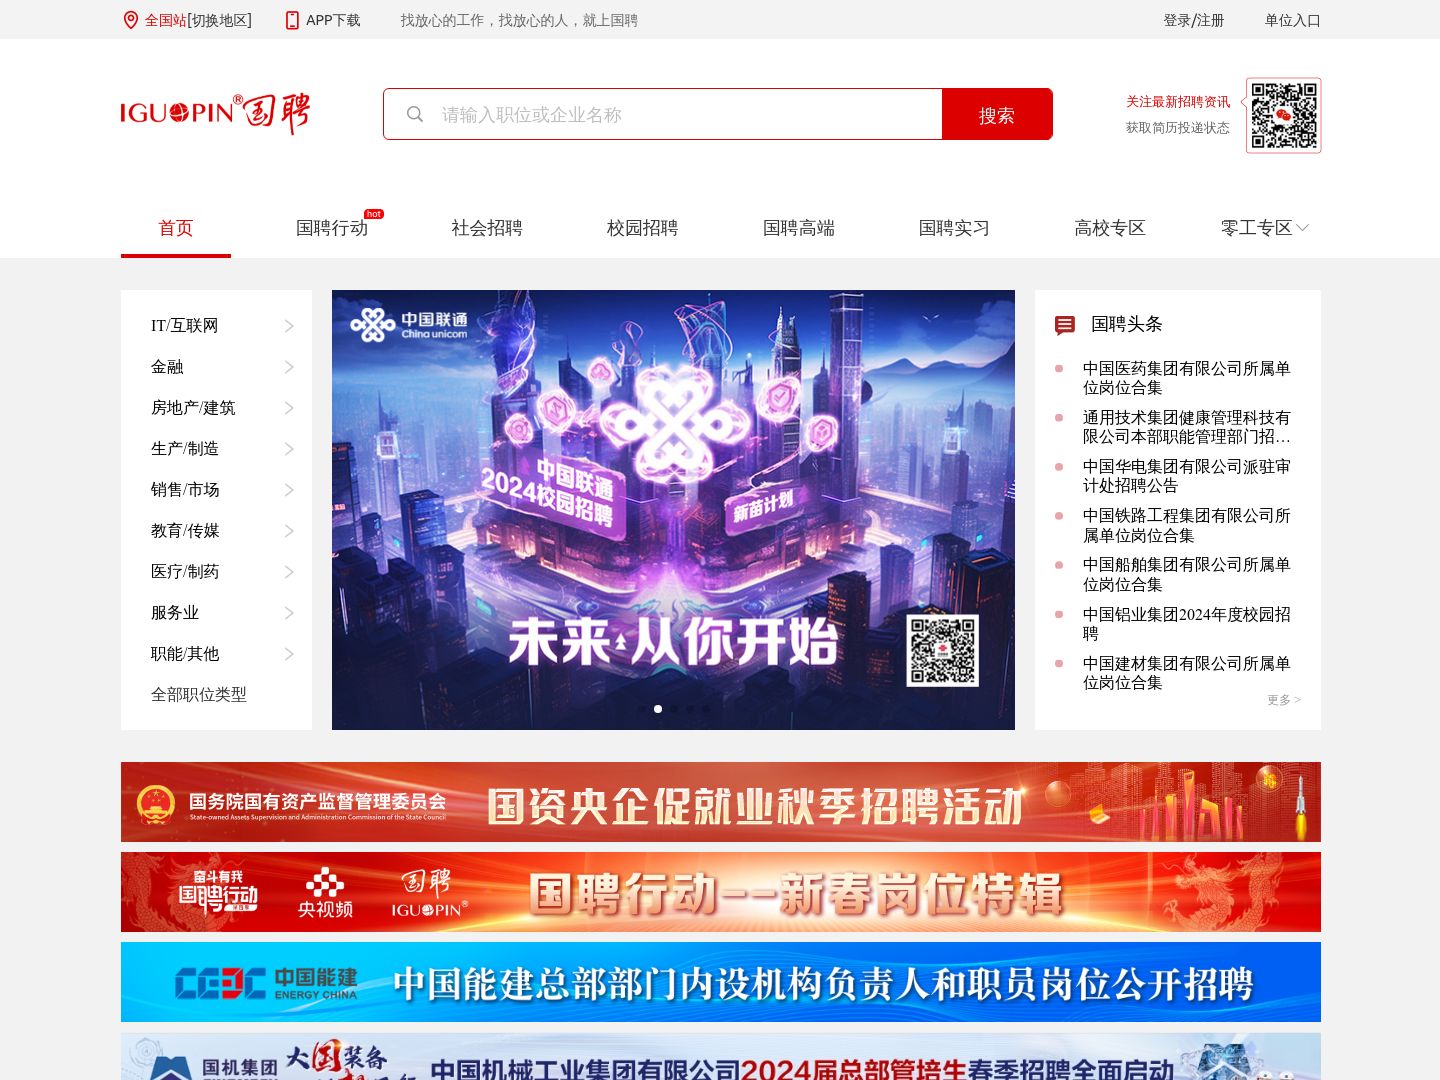
Task: Click the iGuopin 国聘 logo
Action: [x=215, y=113]
